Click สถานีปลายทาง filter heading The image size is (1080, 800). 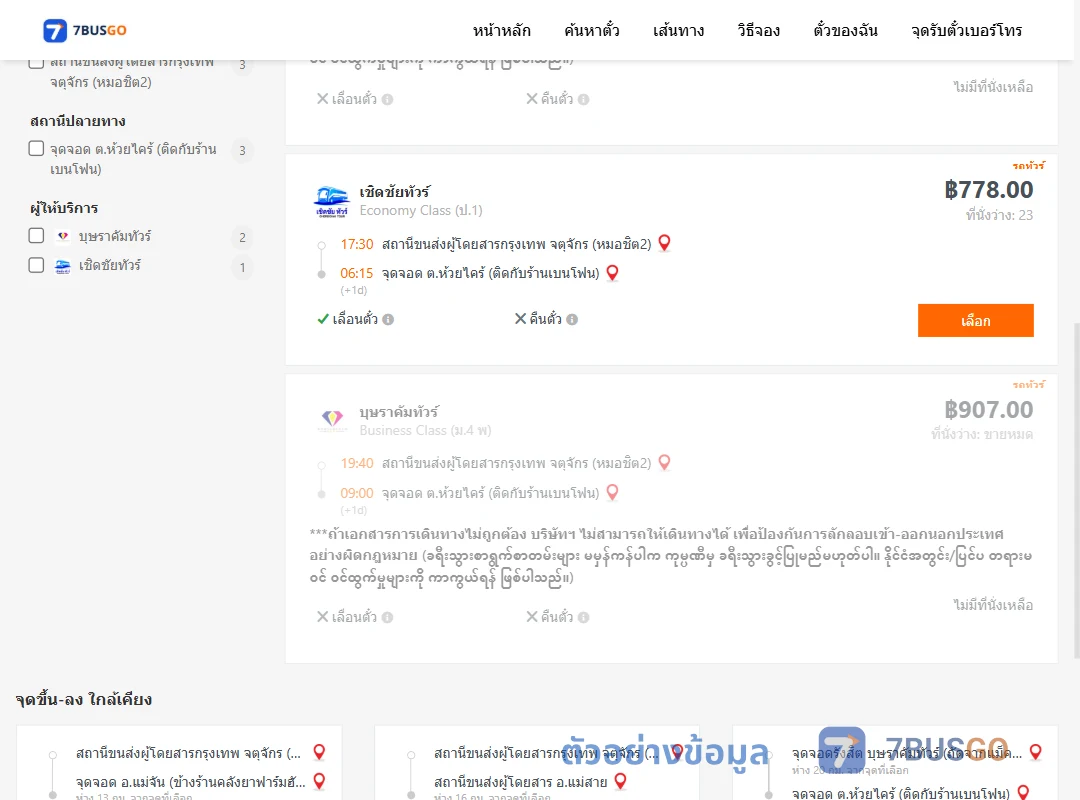[78, 121]
